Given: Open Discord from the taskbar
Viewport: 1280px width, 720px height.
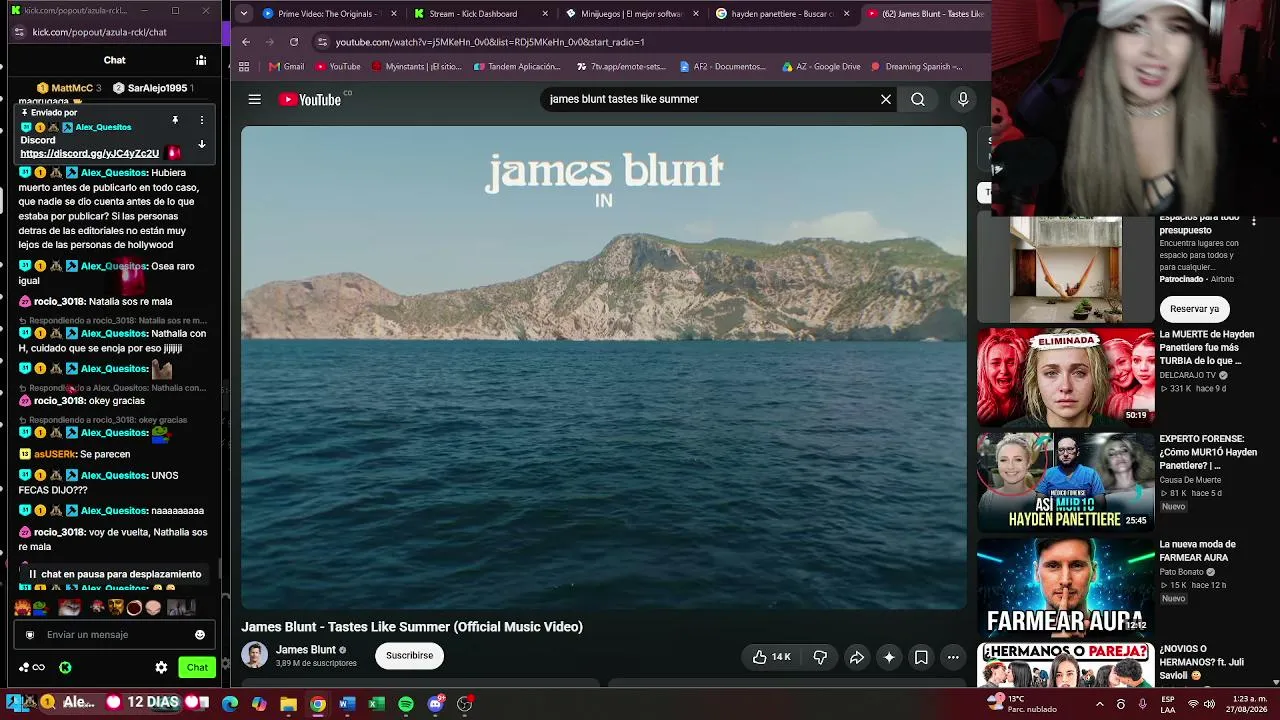Looking at the screenshot, I should 435,704.
